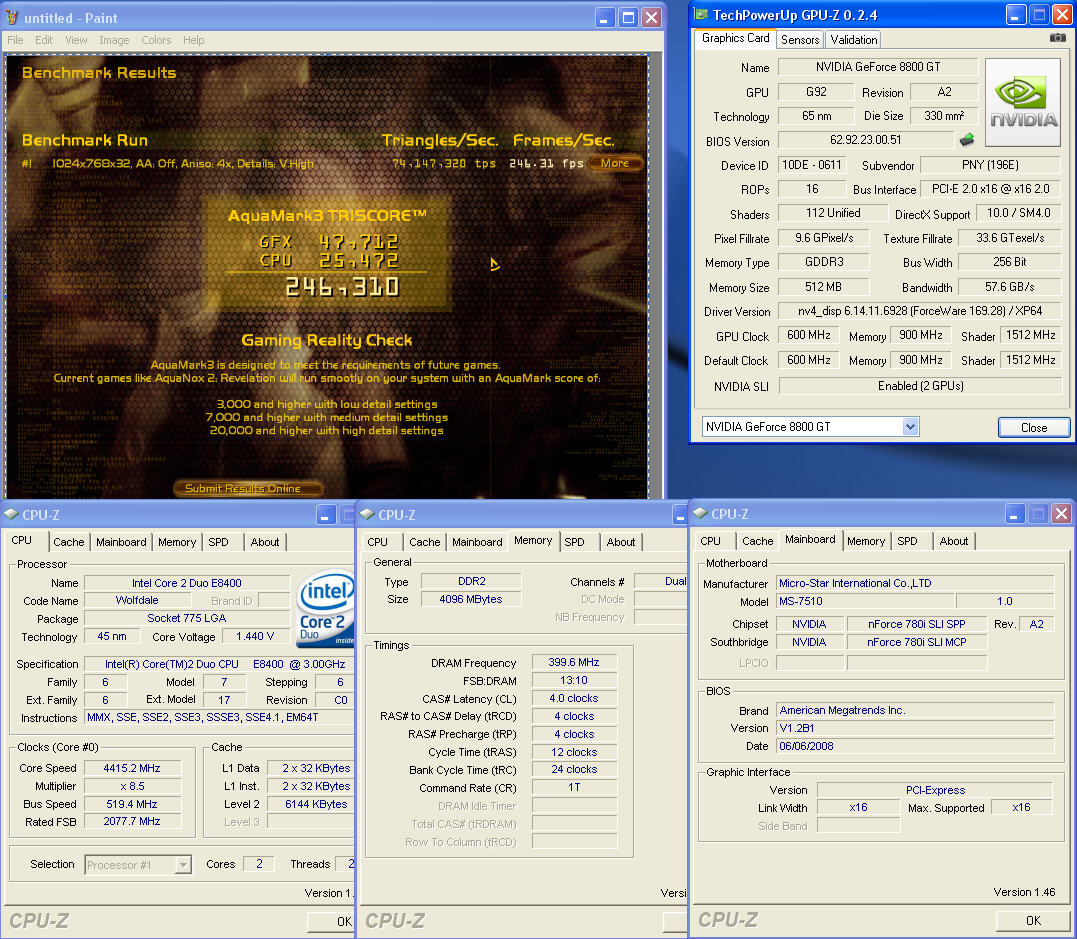Click title icon of CPU-Z window showing Mainboard tab
Viewport: 1077px width, 939px height.
[700, 513]
